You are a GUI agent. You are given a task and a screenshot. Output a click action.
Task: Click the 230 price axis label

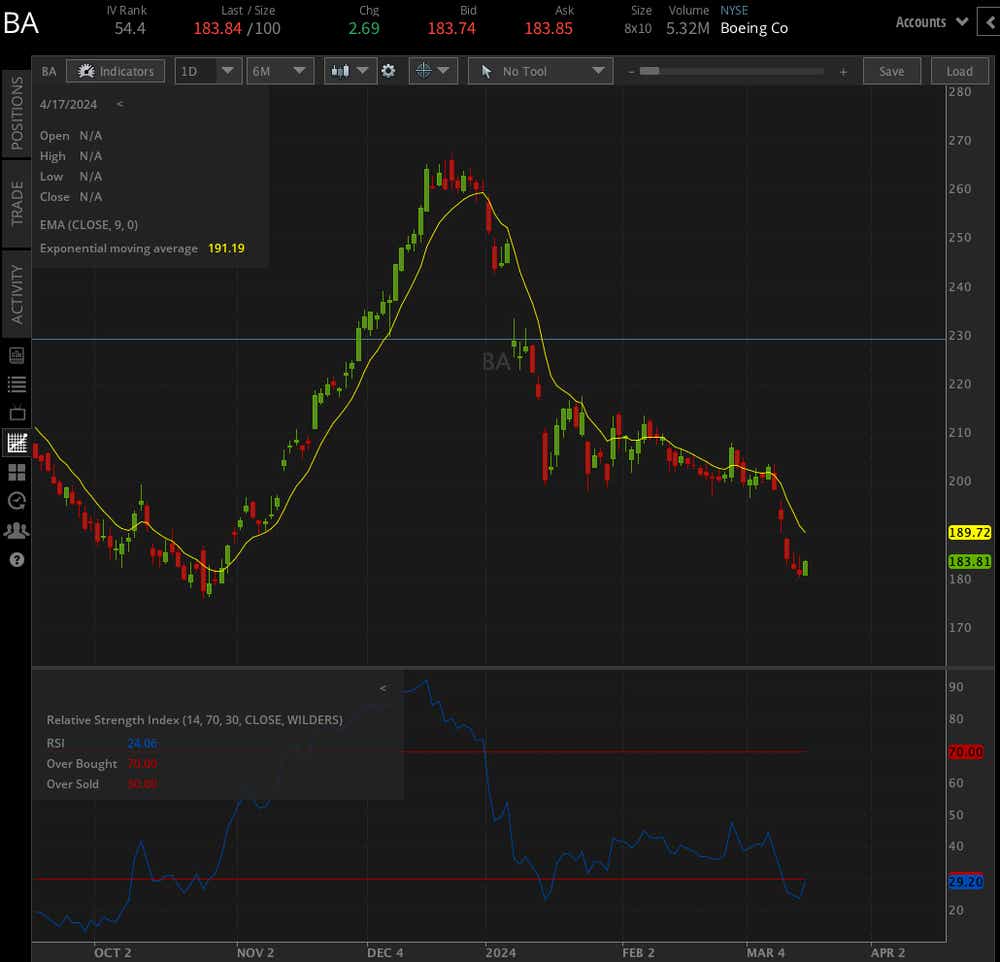[960, 336]
